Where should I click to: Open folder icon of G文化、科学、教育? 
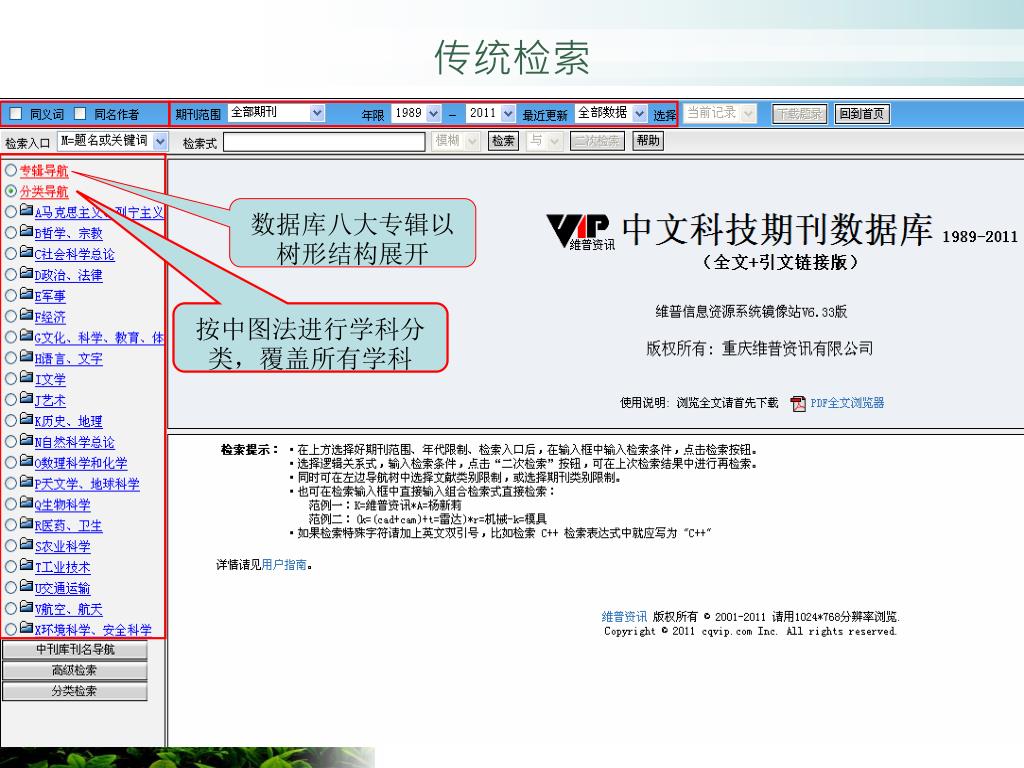(26, 336)
